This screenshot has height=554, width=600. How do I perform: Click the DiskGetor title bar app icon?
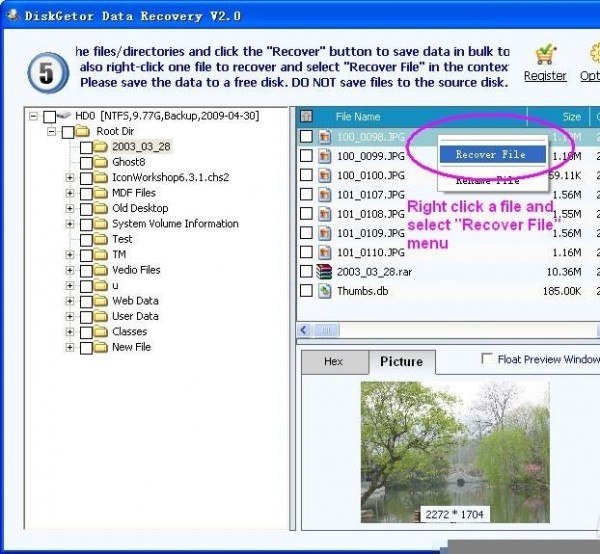tap(13, 15)
